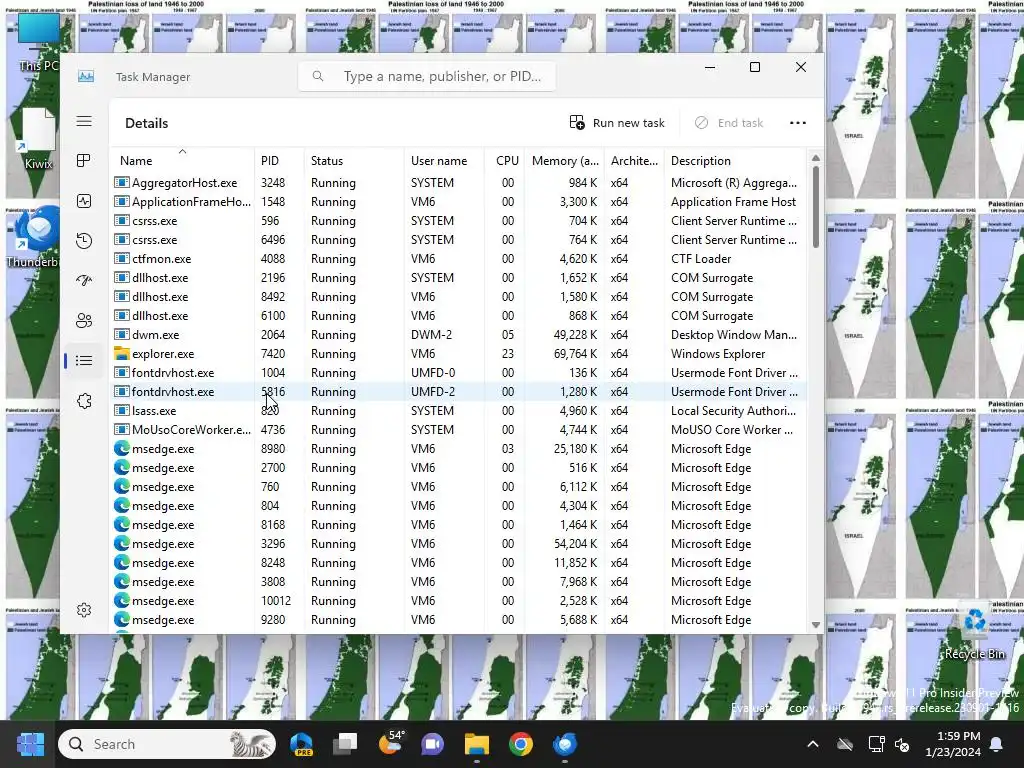Click the explorer.exe folder icon
The width and height of the screenshot is (1024, 768).
121,353
